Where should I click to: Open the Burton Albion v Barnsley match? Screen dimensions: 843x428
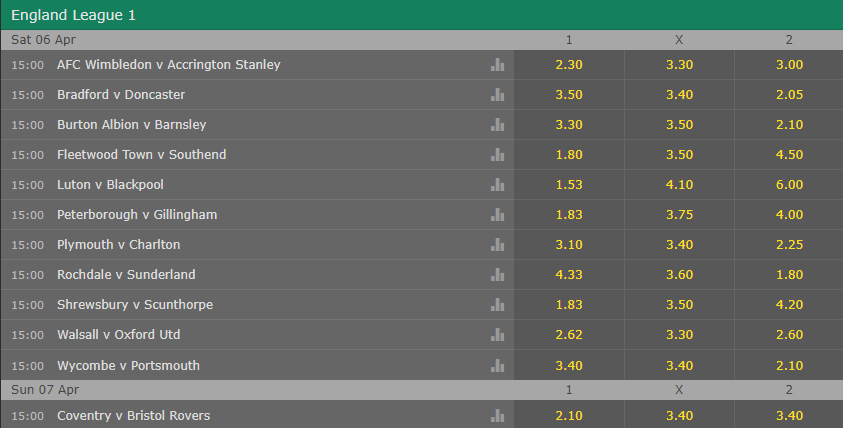point(132,125)
